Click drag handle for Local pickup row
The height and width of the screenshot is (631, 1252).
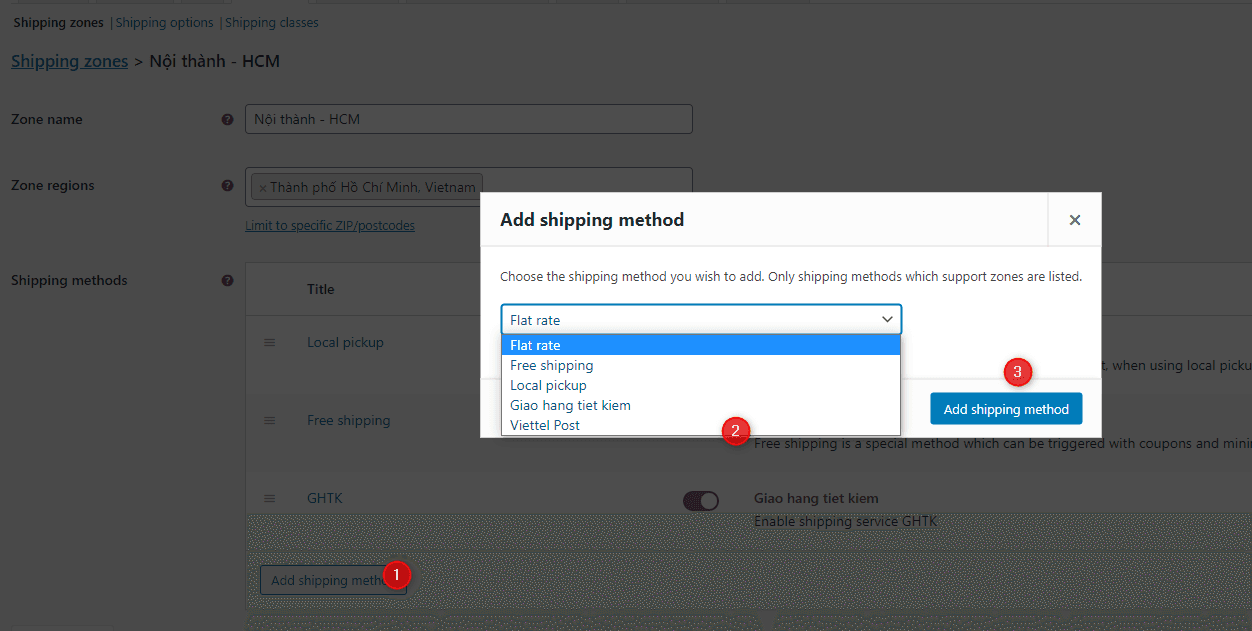[x=269, y=342]
